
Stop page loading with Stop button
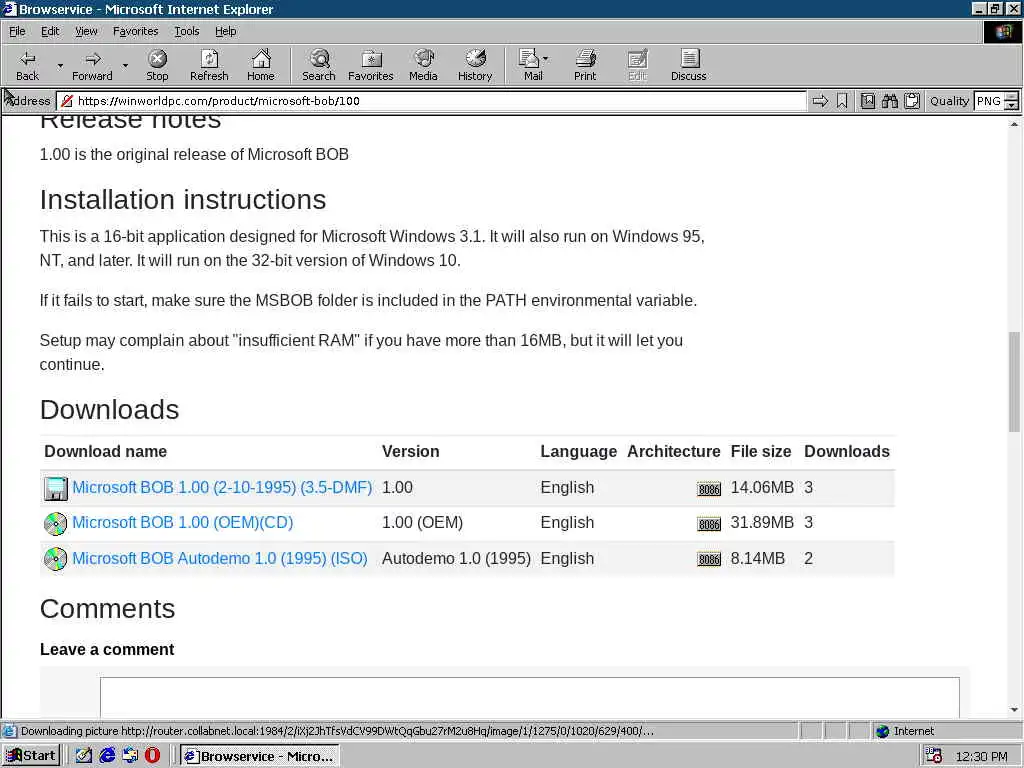157,65
